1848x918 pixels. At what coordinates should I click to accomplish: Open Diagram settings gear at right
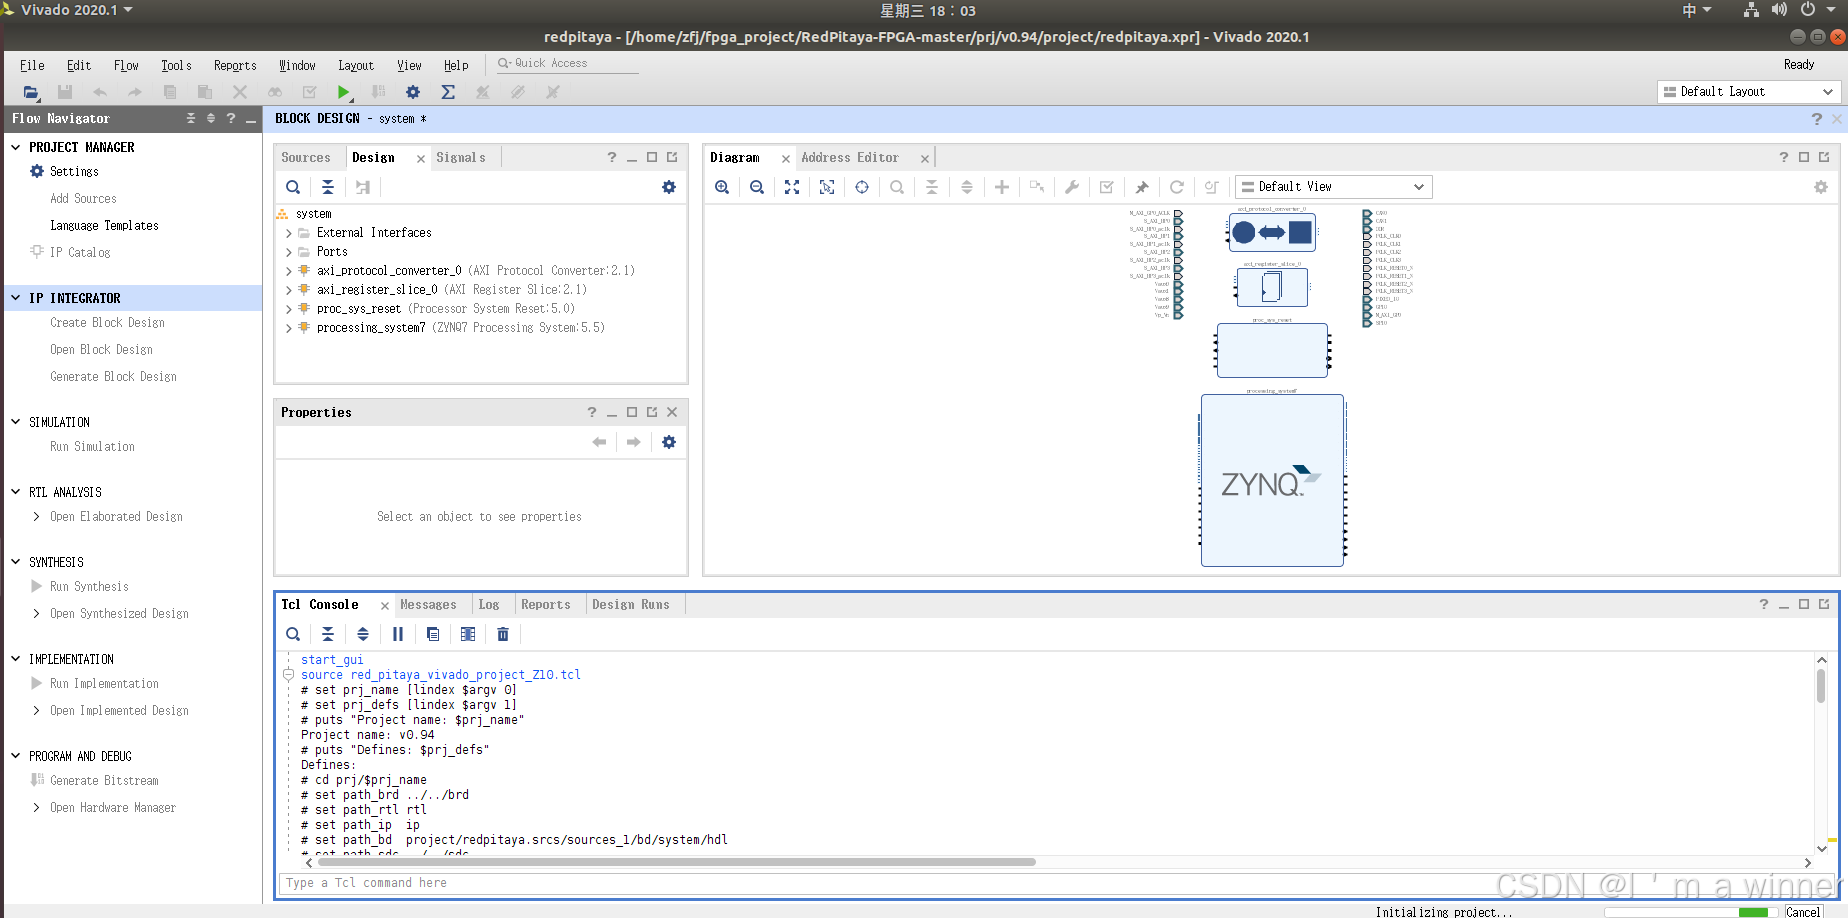click(x=1821, y=187)
